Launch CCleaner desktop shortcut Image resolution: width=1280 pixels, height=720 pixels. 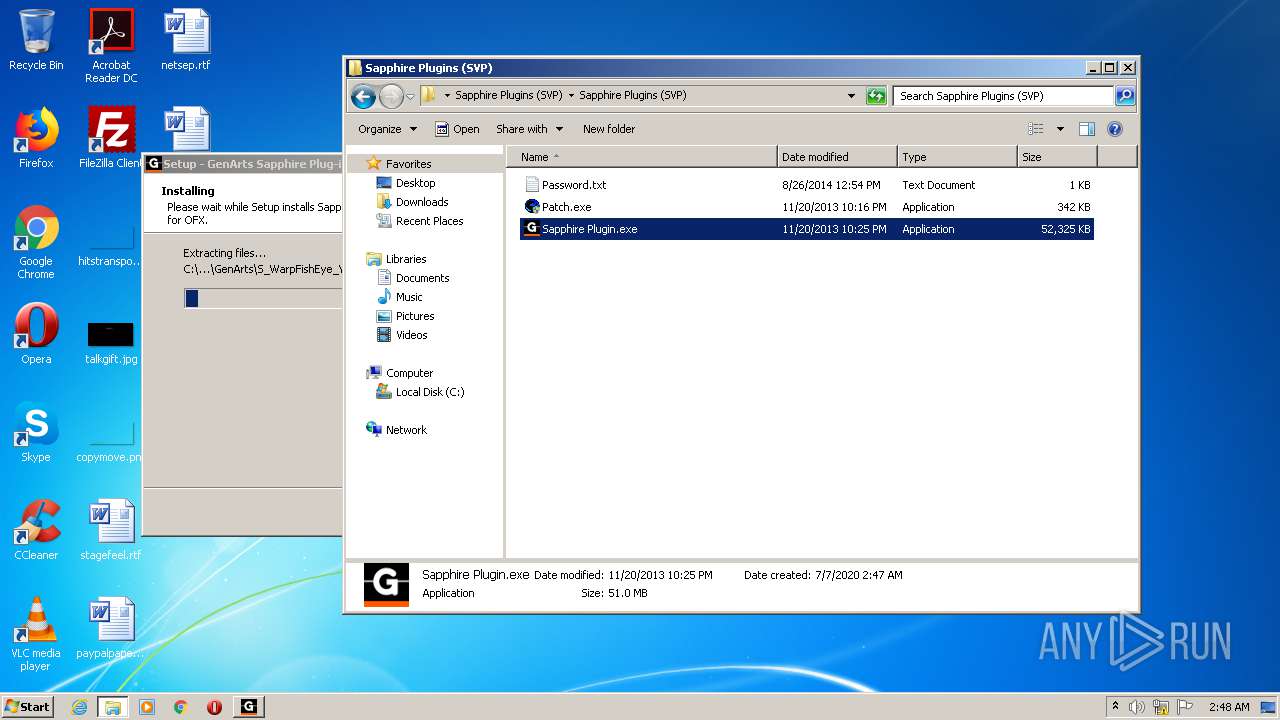pos(36,530)
